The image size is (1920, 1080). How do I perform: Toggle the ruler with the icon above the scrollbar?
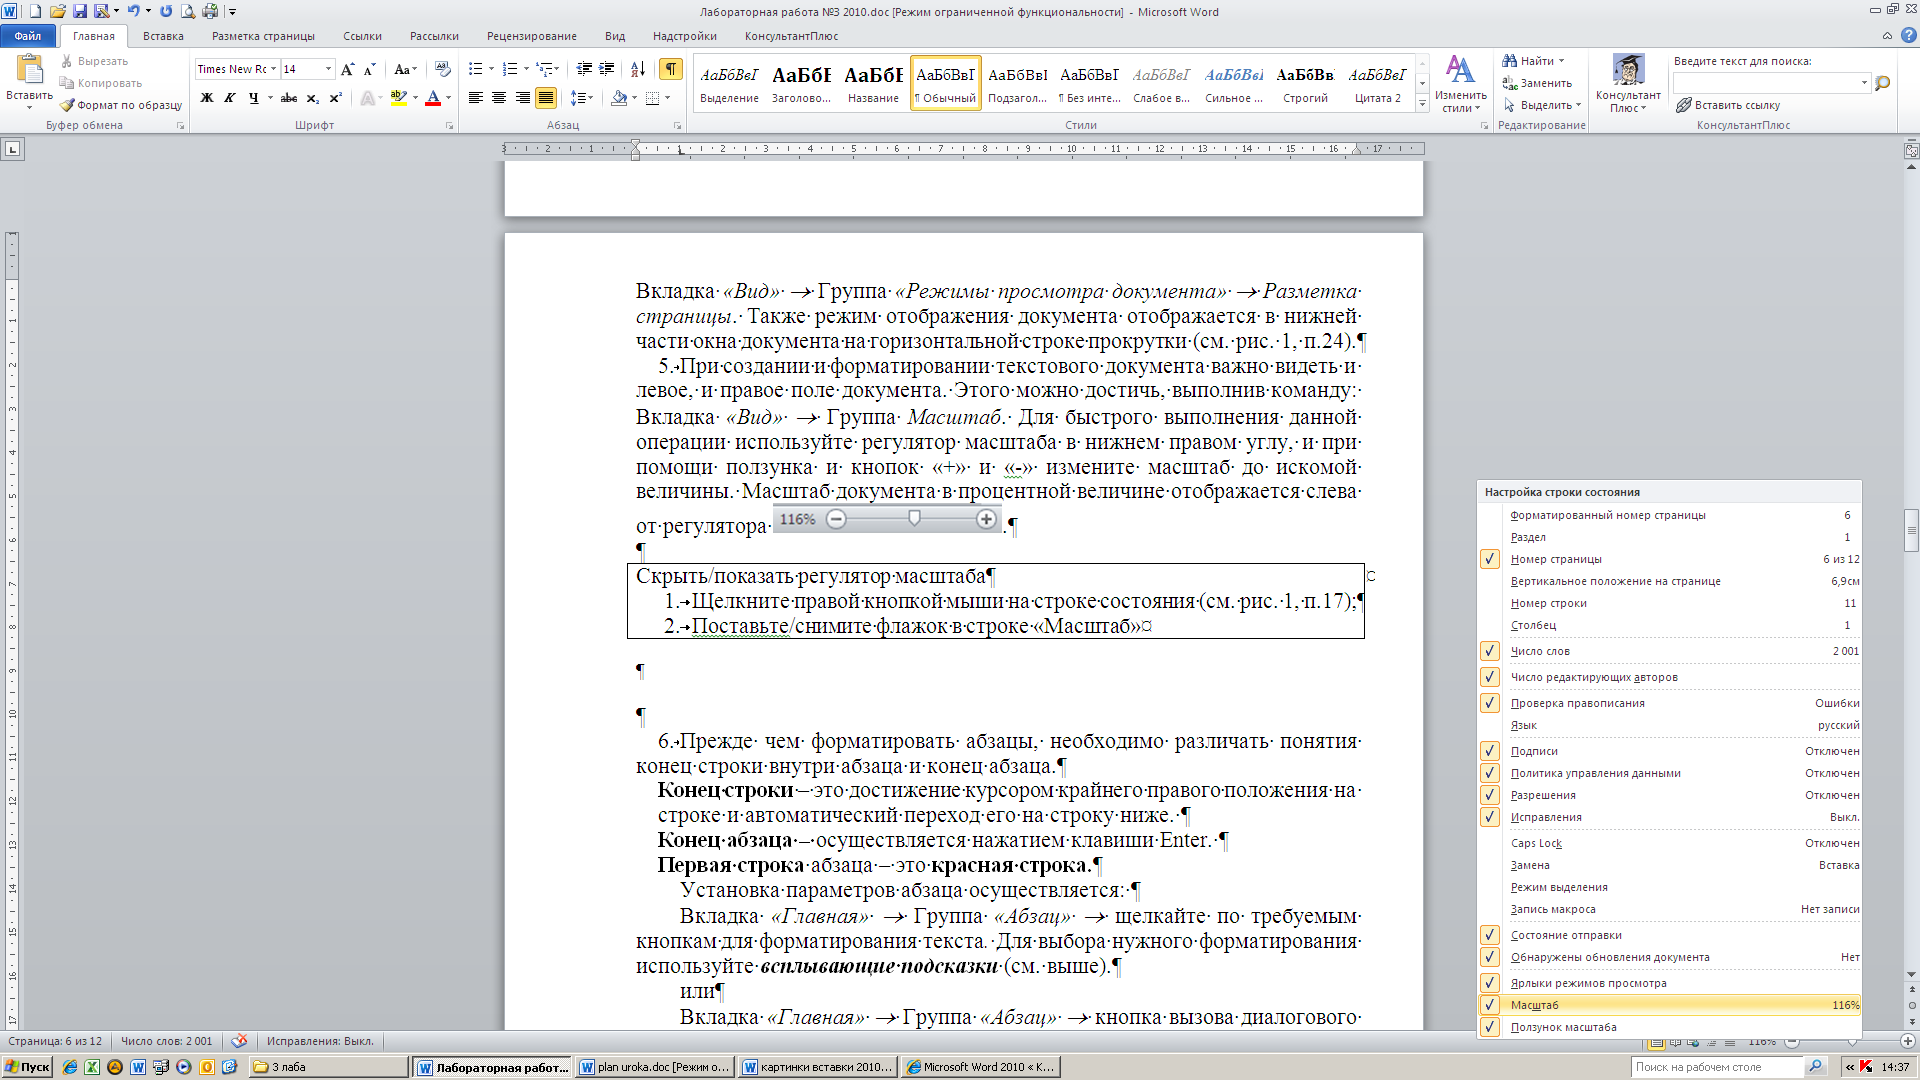click(1911, 151)
